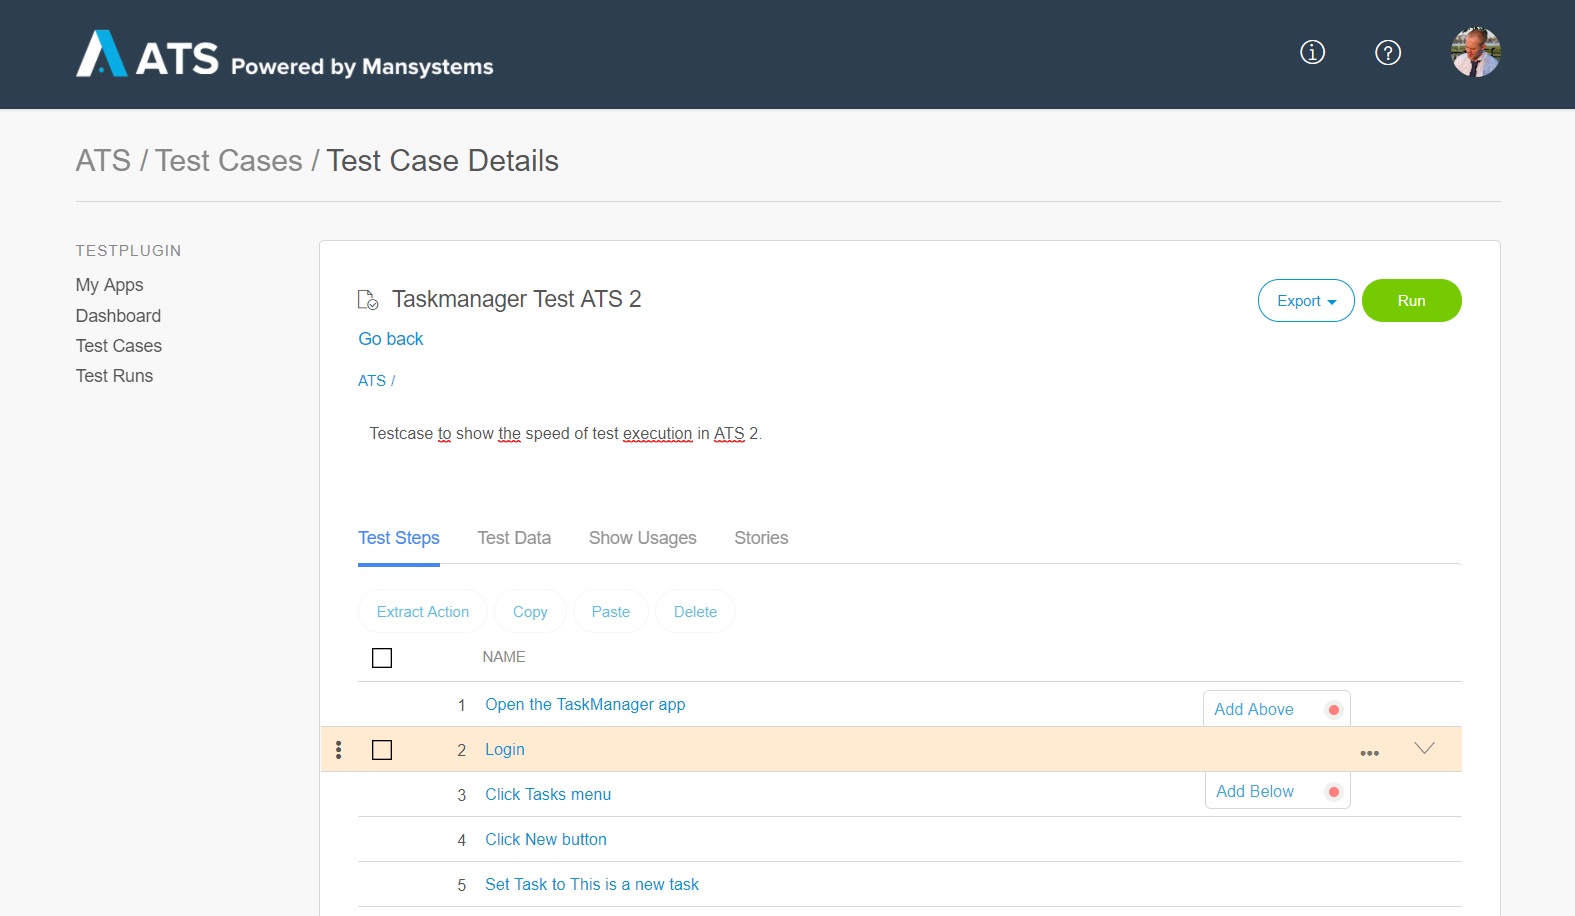Image resolution: width=1575 pixels, height=916 pixels.
Task: Click the red record dot on Add Above
Action: coord(1334,710)
